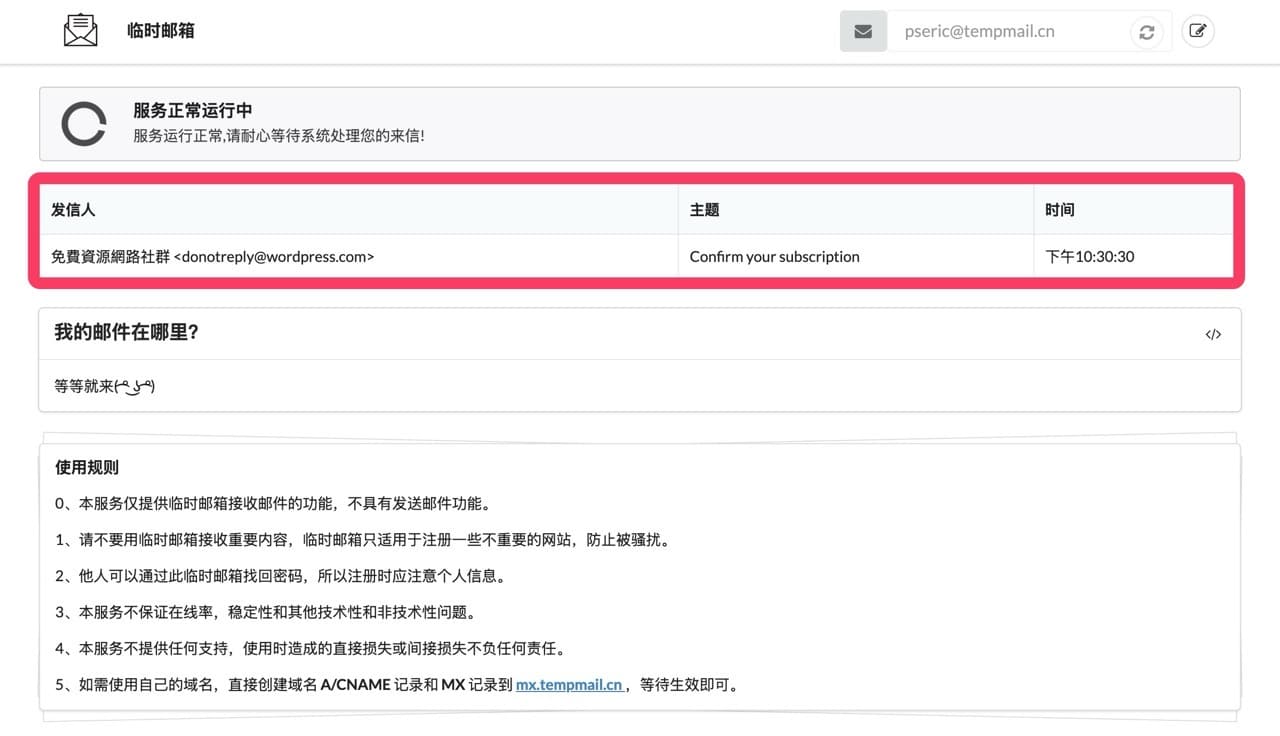Screen dimensions: 1280x736
Task: Open the 临时邮箱 site title
Action: [x=161, y=31]
